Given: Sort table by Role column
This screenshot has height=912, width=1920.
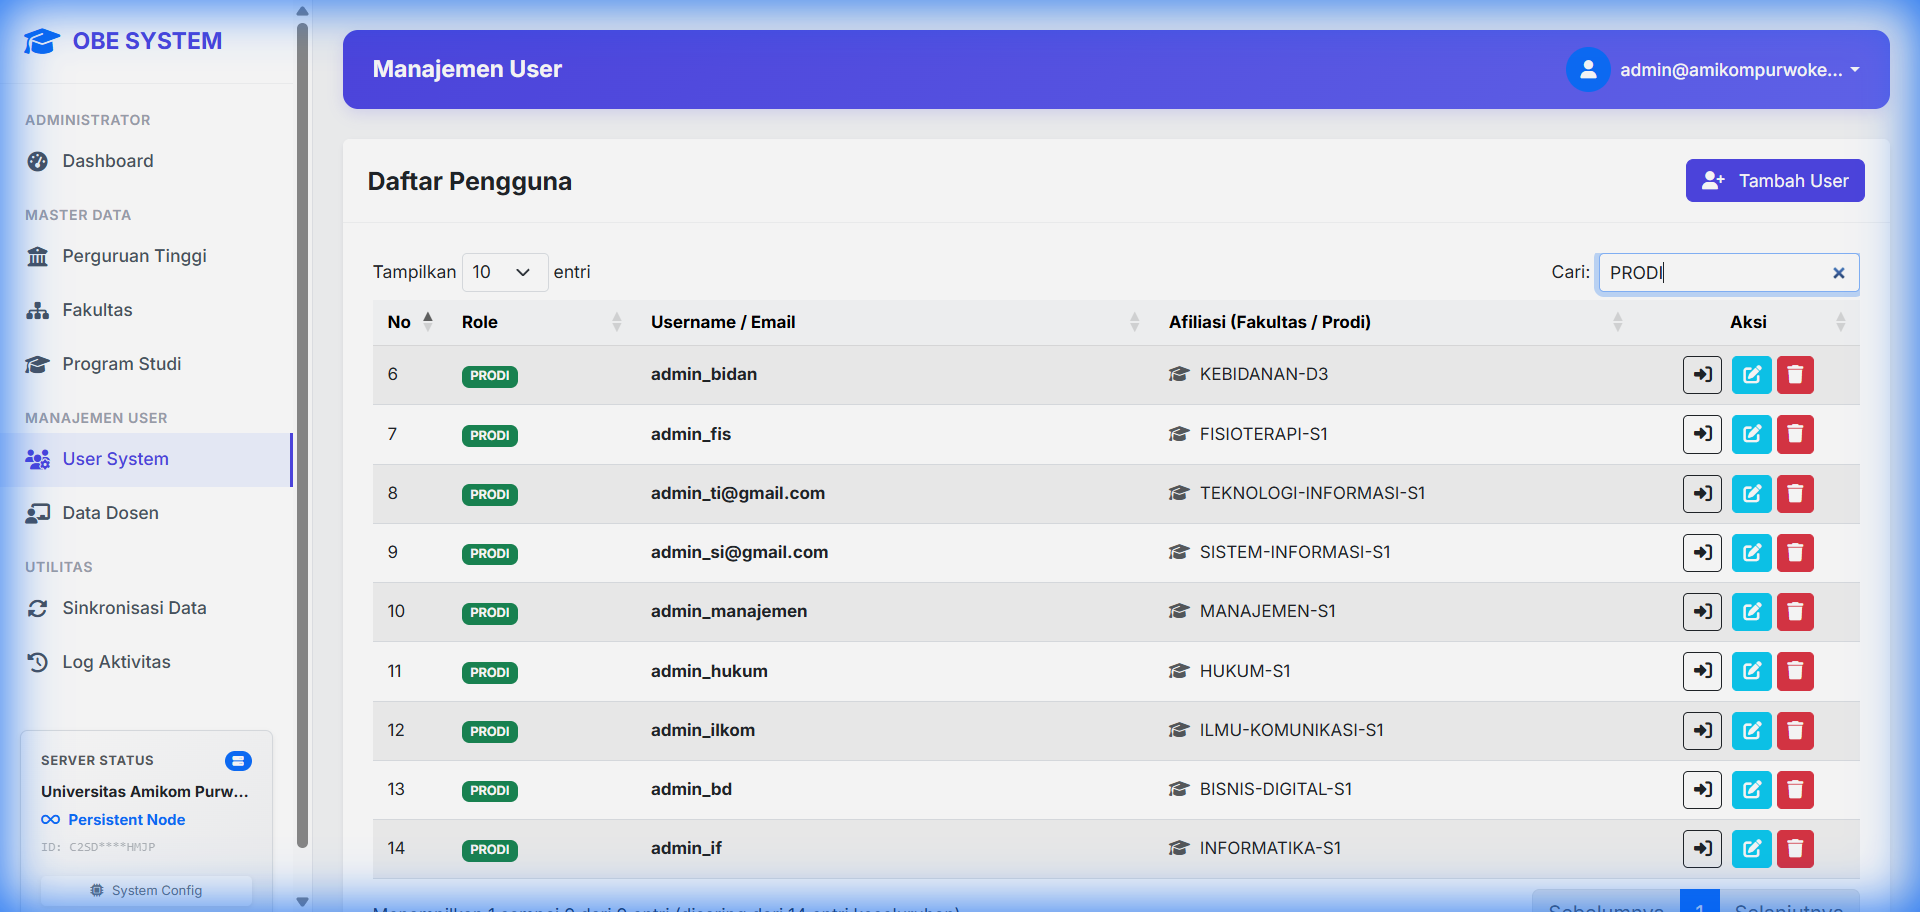Looking at the screenshot, I should [x=540, y=322].
